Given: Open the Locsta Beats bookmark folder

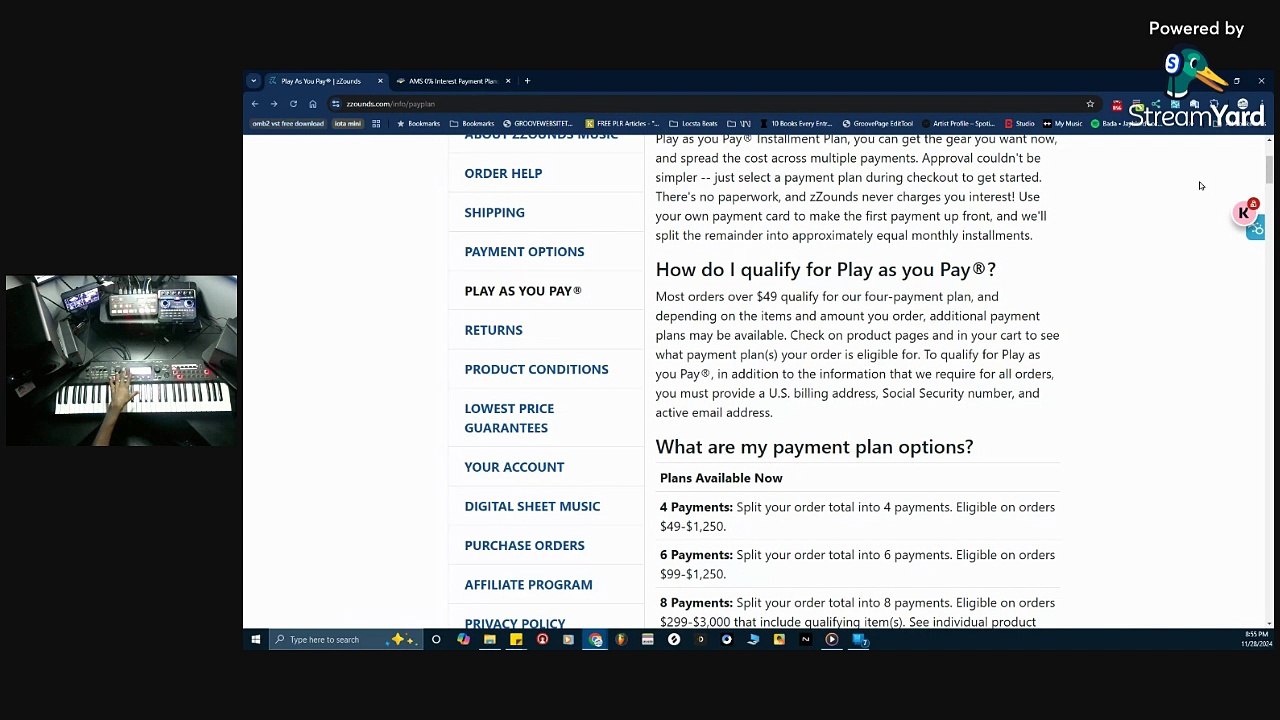Looking at the screenshot, I should tap(693, 124).
